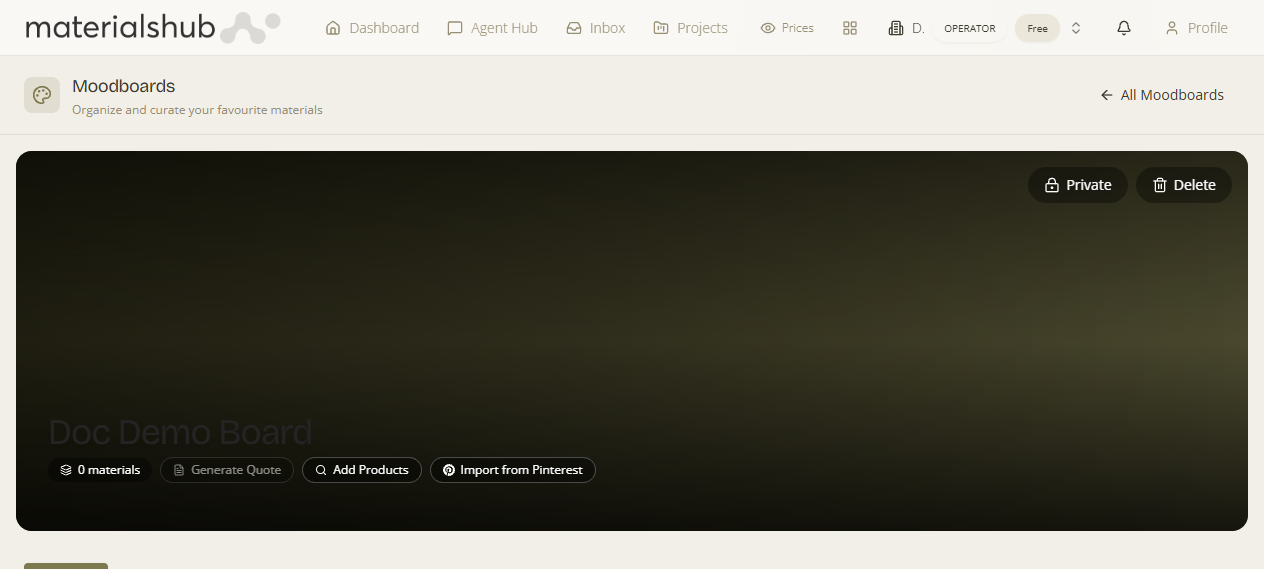Click the 0 materials badge
This screenshot has width=1264, height=569.
pos(100,470)
